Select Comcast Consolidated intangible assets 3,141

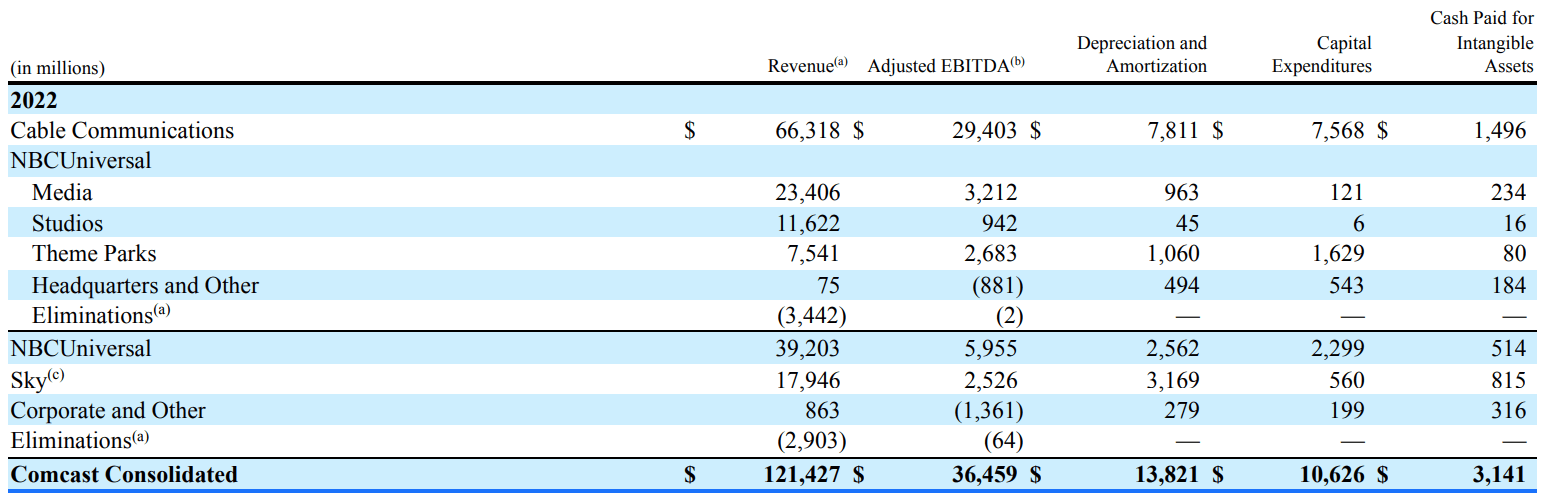tap(1500, 474)
